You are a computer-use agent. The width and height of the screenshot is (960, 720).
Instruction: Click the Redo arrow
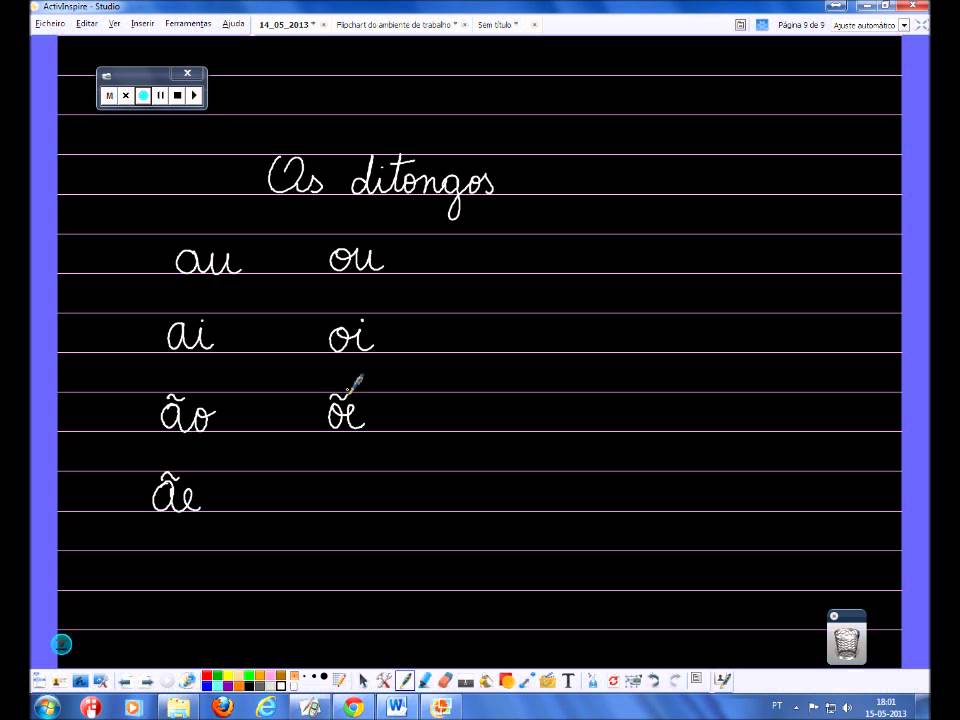tap(675, 680)
